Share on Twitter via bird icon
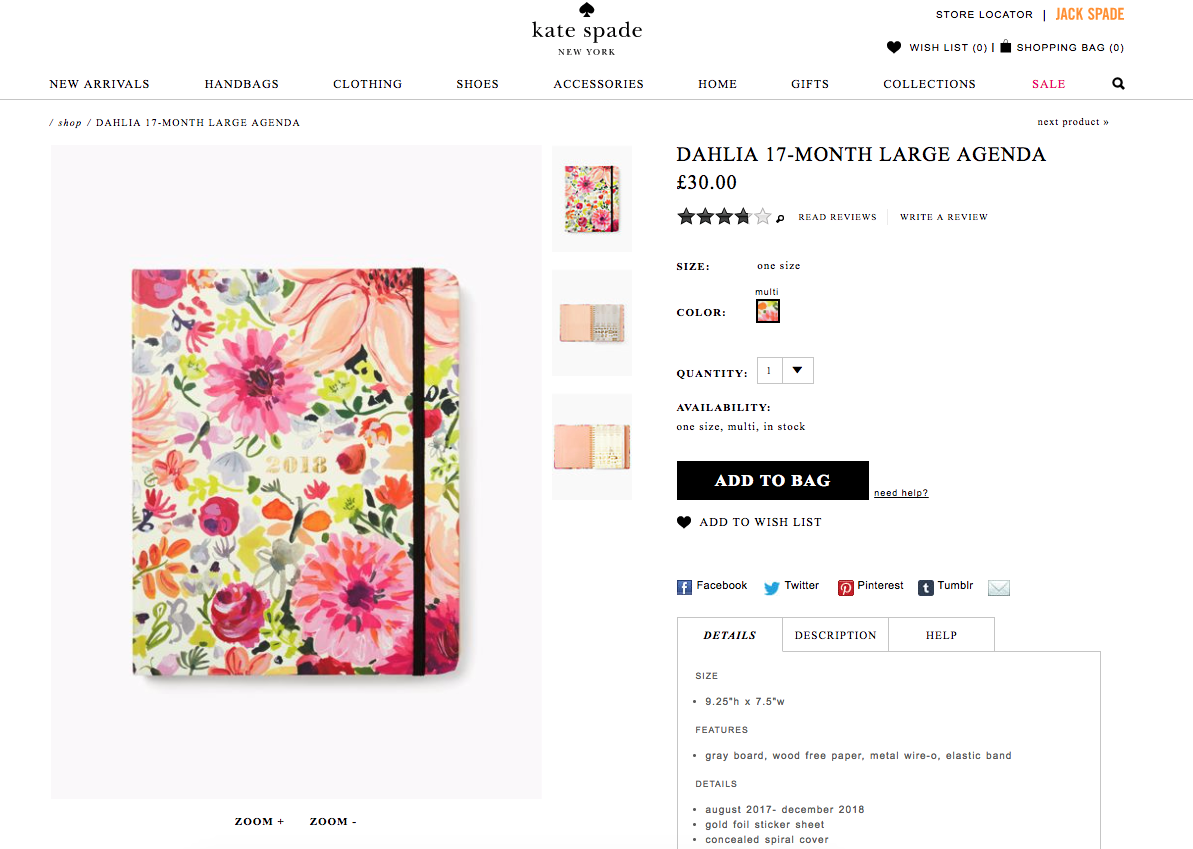Image resolution: width=1193 pixels, height=849 pixels. click(771, 588)
